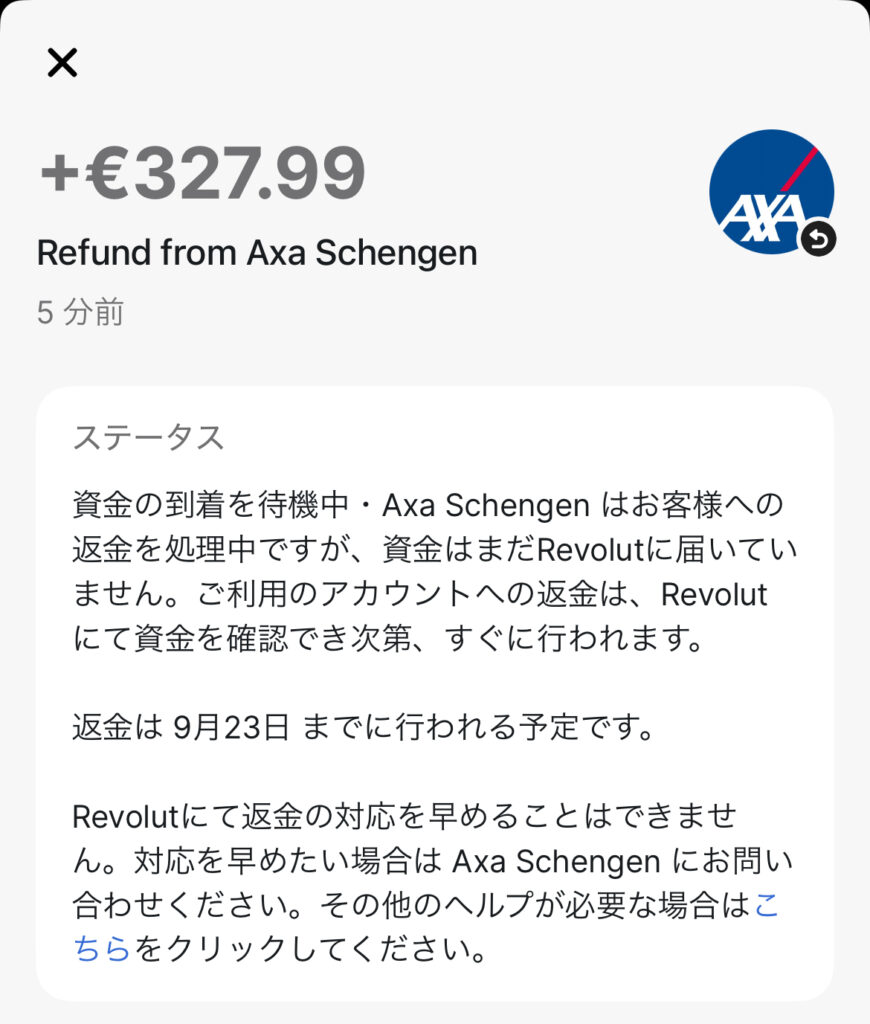
Task: Tap the 9月23日 expected refund date
Action: tap(231, 727)
